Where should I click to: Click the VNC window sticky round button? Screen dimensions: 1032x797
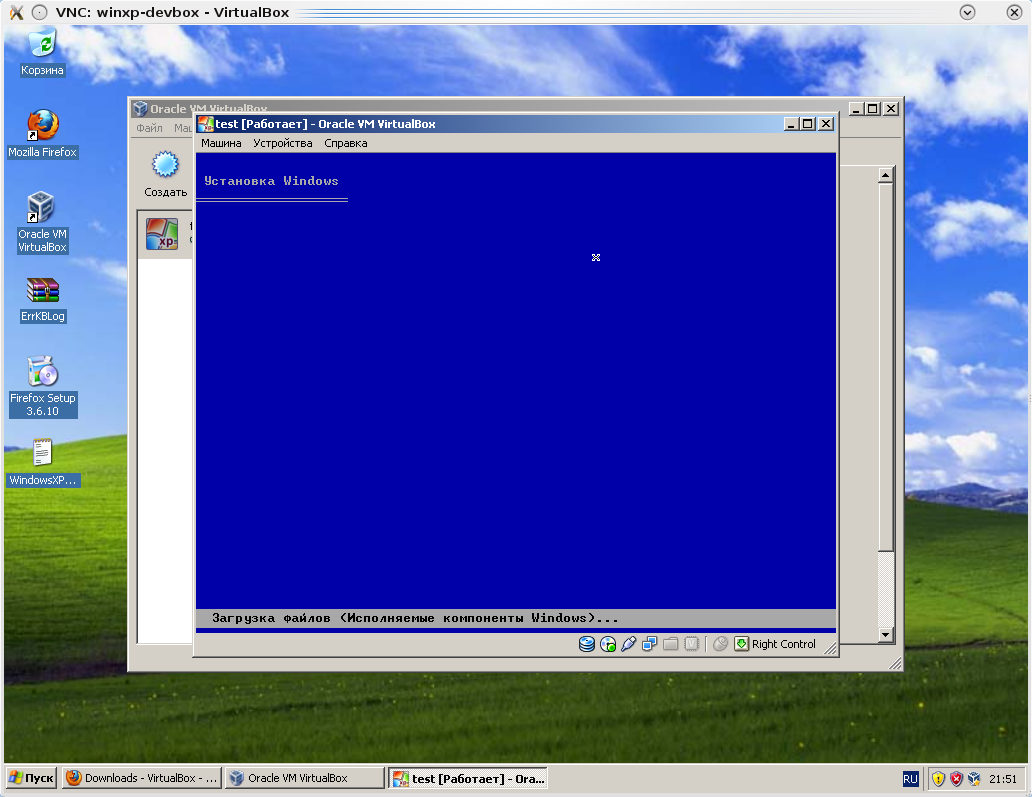[39, 12]
